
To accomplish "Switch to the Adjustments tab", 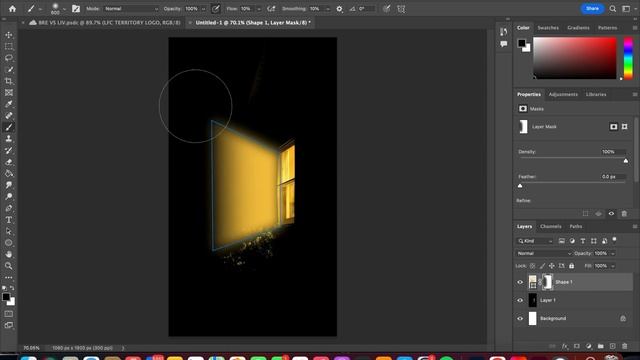I will pos(563,94).
